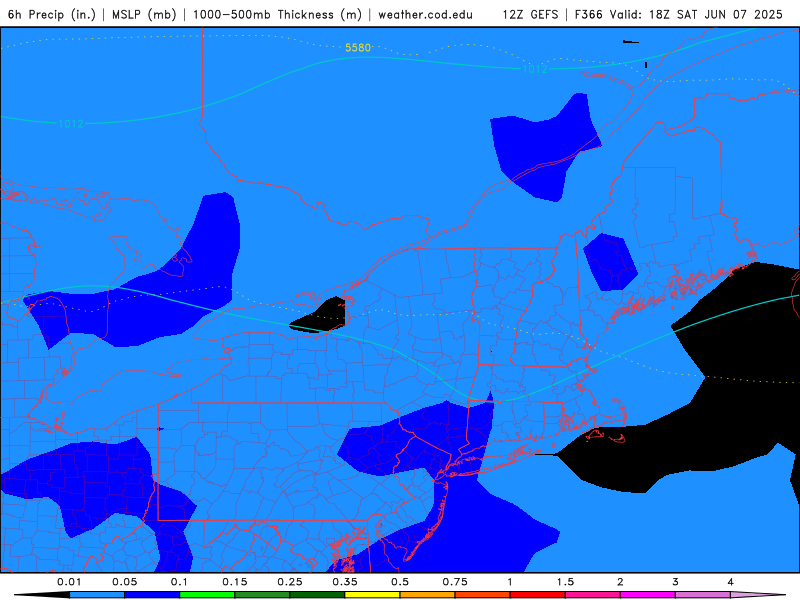Click the 1012 isobar label right of 5580
Screen dimensions: 800x600
pos(535,68)
